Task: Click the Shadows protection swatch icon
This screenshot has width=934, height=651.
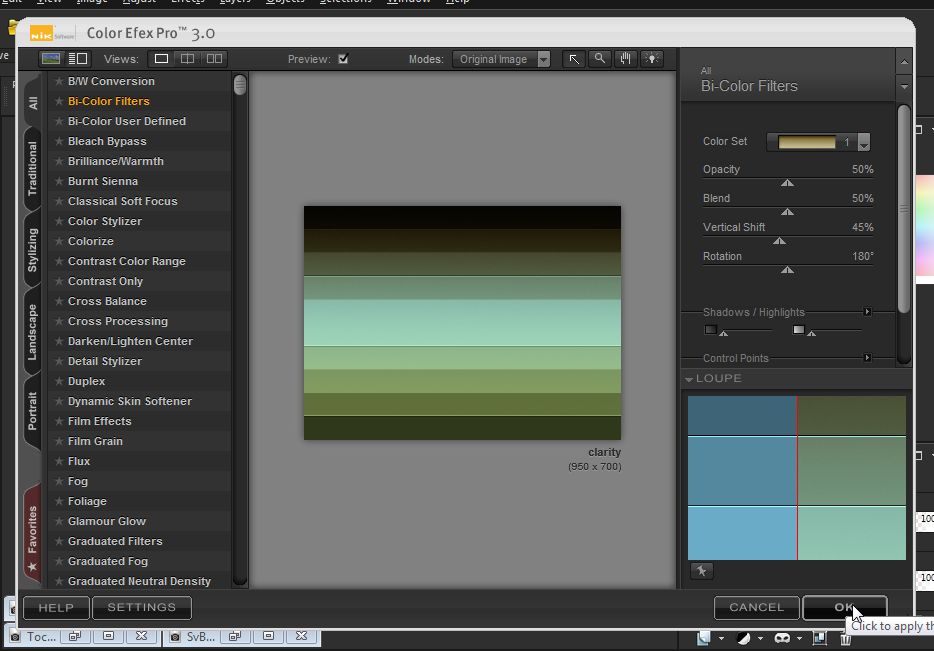Action: 710,329
